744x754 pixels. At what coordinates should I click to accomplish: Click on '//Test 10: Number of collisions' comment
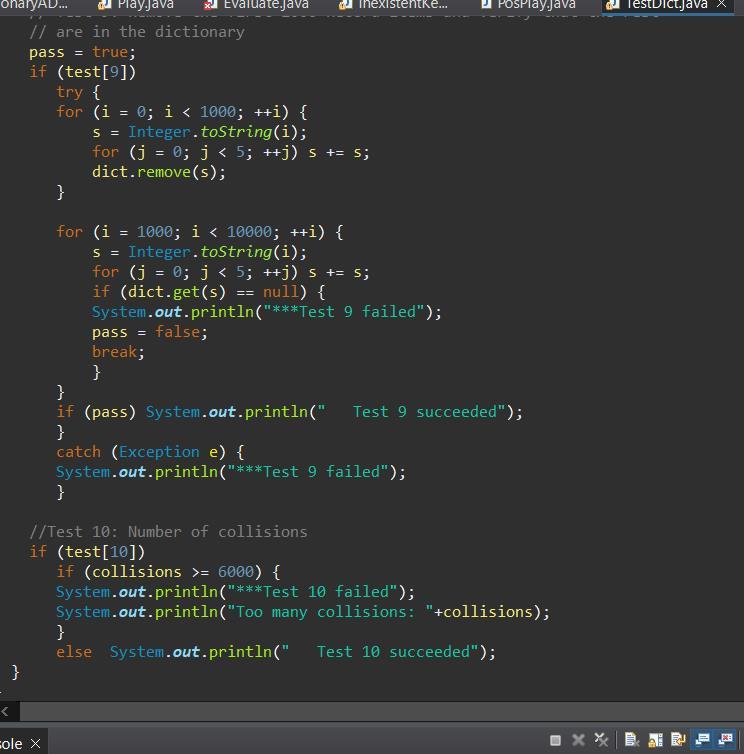[x=168, y=532]
